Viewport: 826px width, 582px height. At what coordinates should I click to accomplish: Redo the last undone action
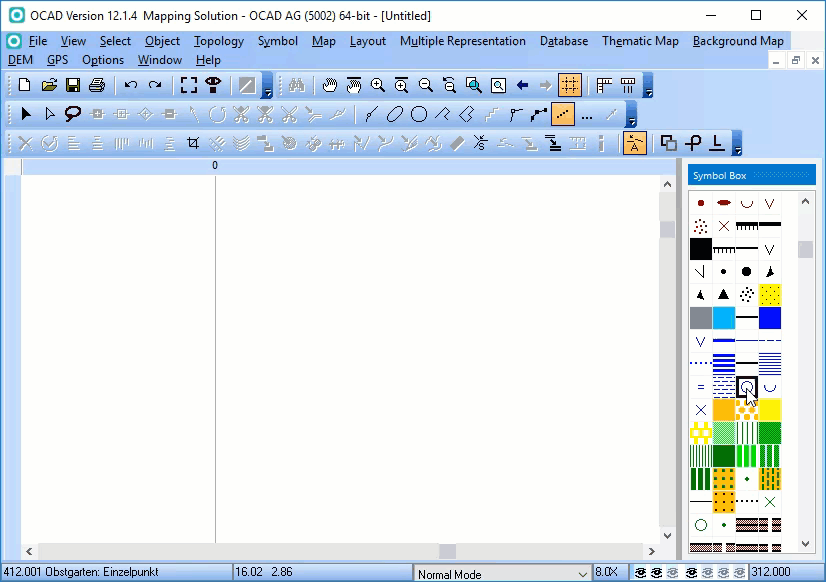pos(155,85)
